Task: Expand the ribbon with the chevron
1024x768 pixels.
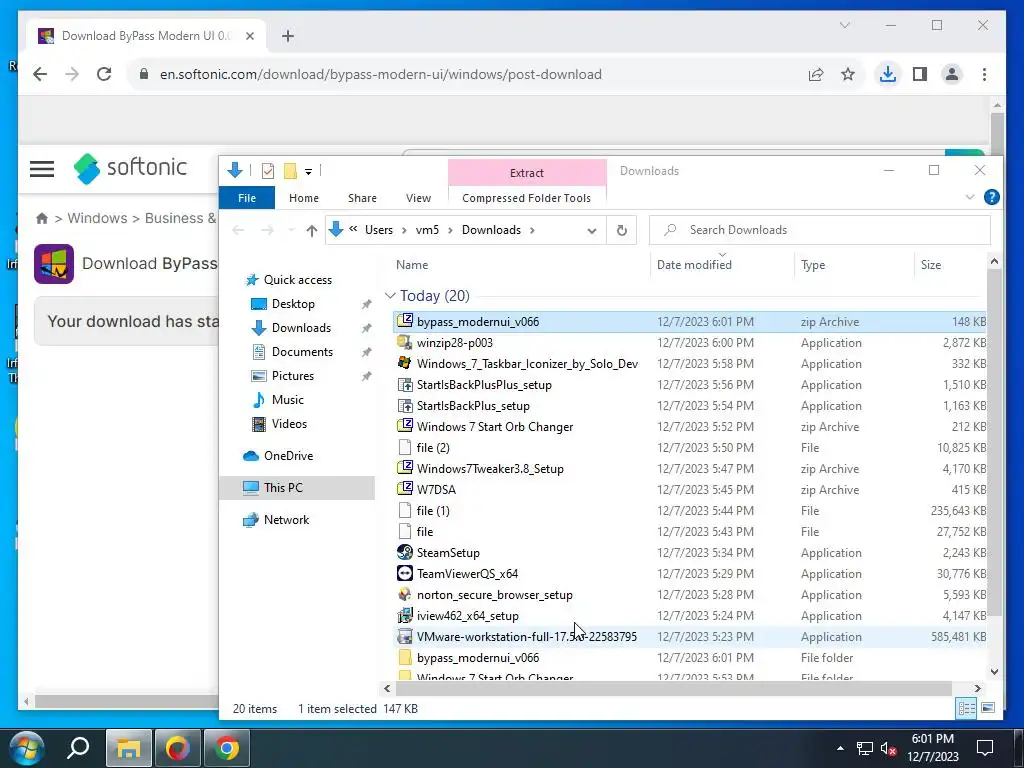Action: point(970,197)
